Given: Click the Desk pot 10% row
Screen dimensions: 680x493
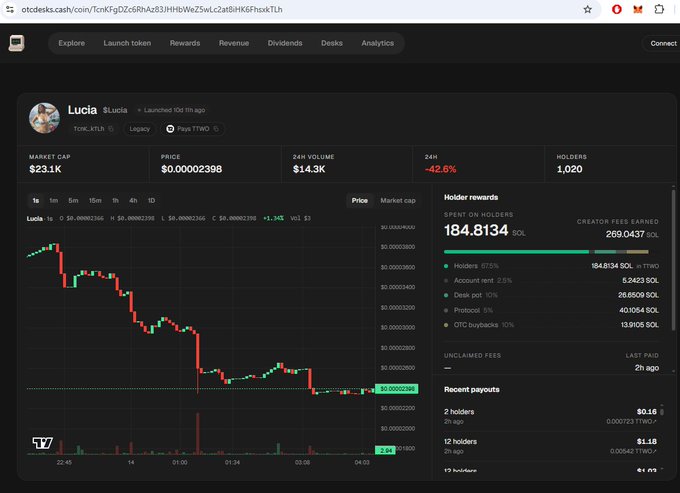Looking at the screenshot, I should point(551,295).
